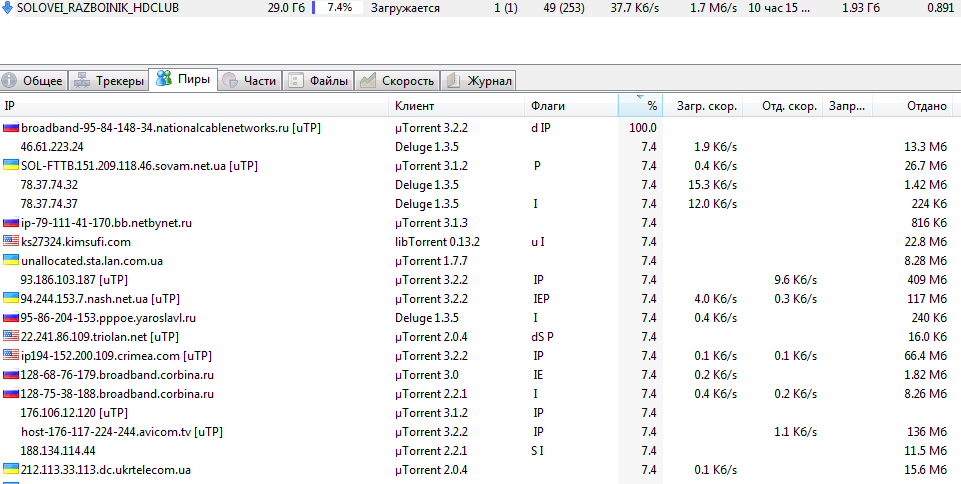Click Russian flag next to nationalcablenetworks.ru peer
Image resolution: width=961 pixels, height=484 pixels.
point(11,128)
